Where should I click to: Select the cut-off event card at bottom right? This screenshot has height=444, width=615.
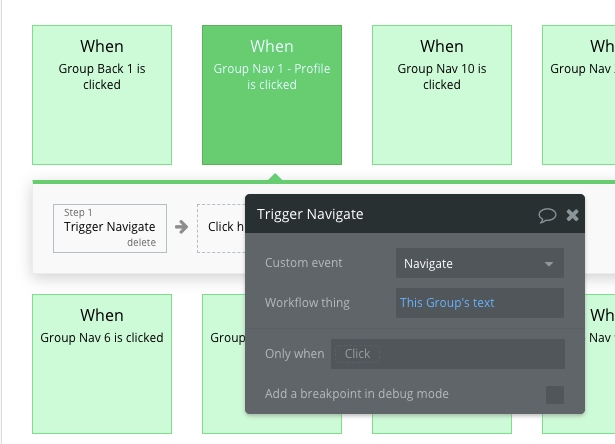600,364
